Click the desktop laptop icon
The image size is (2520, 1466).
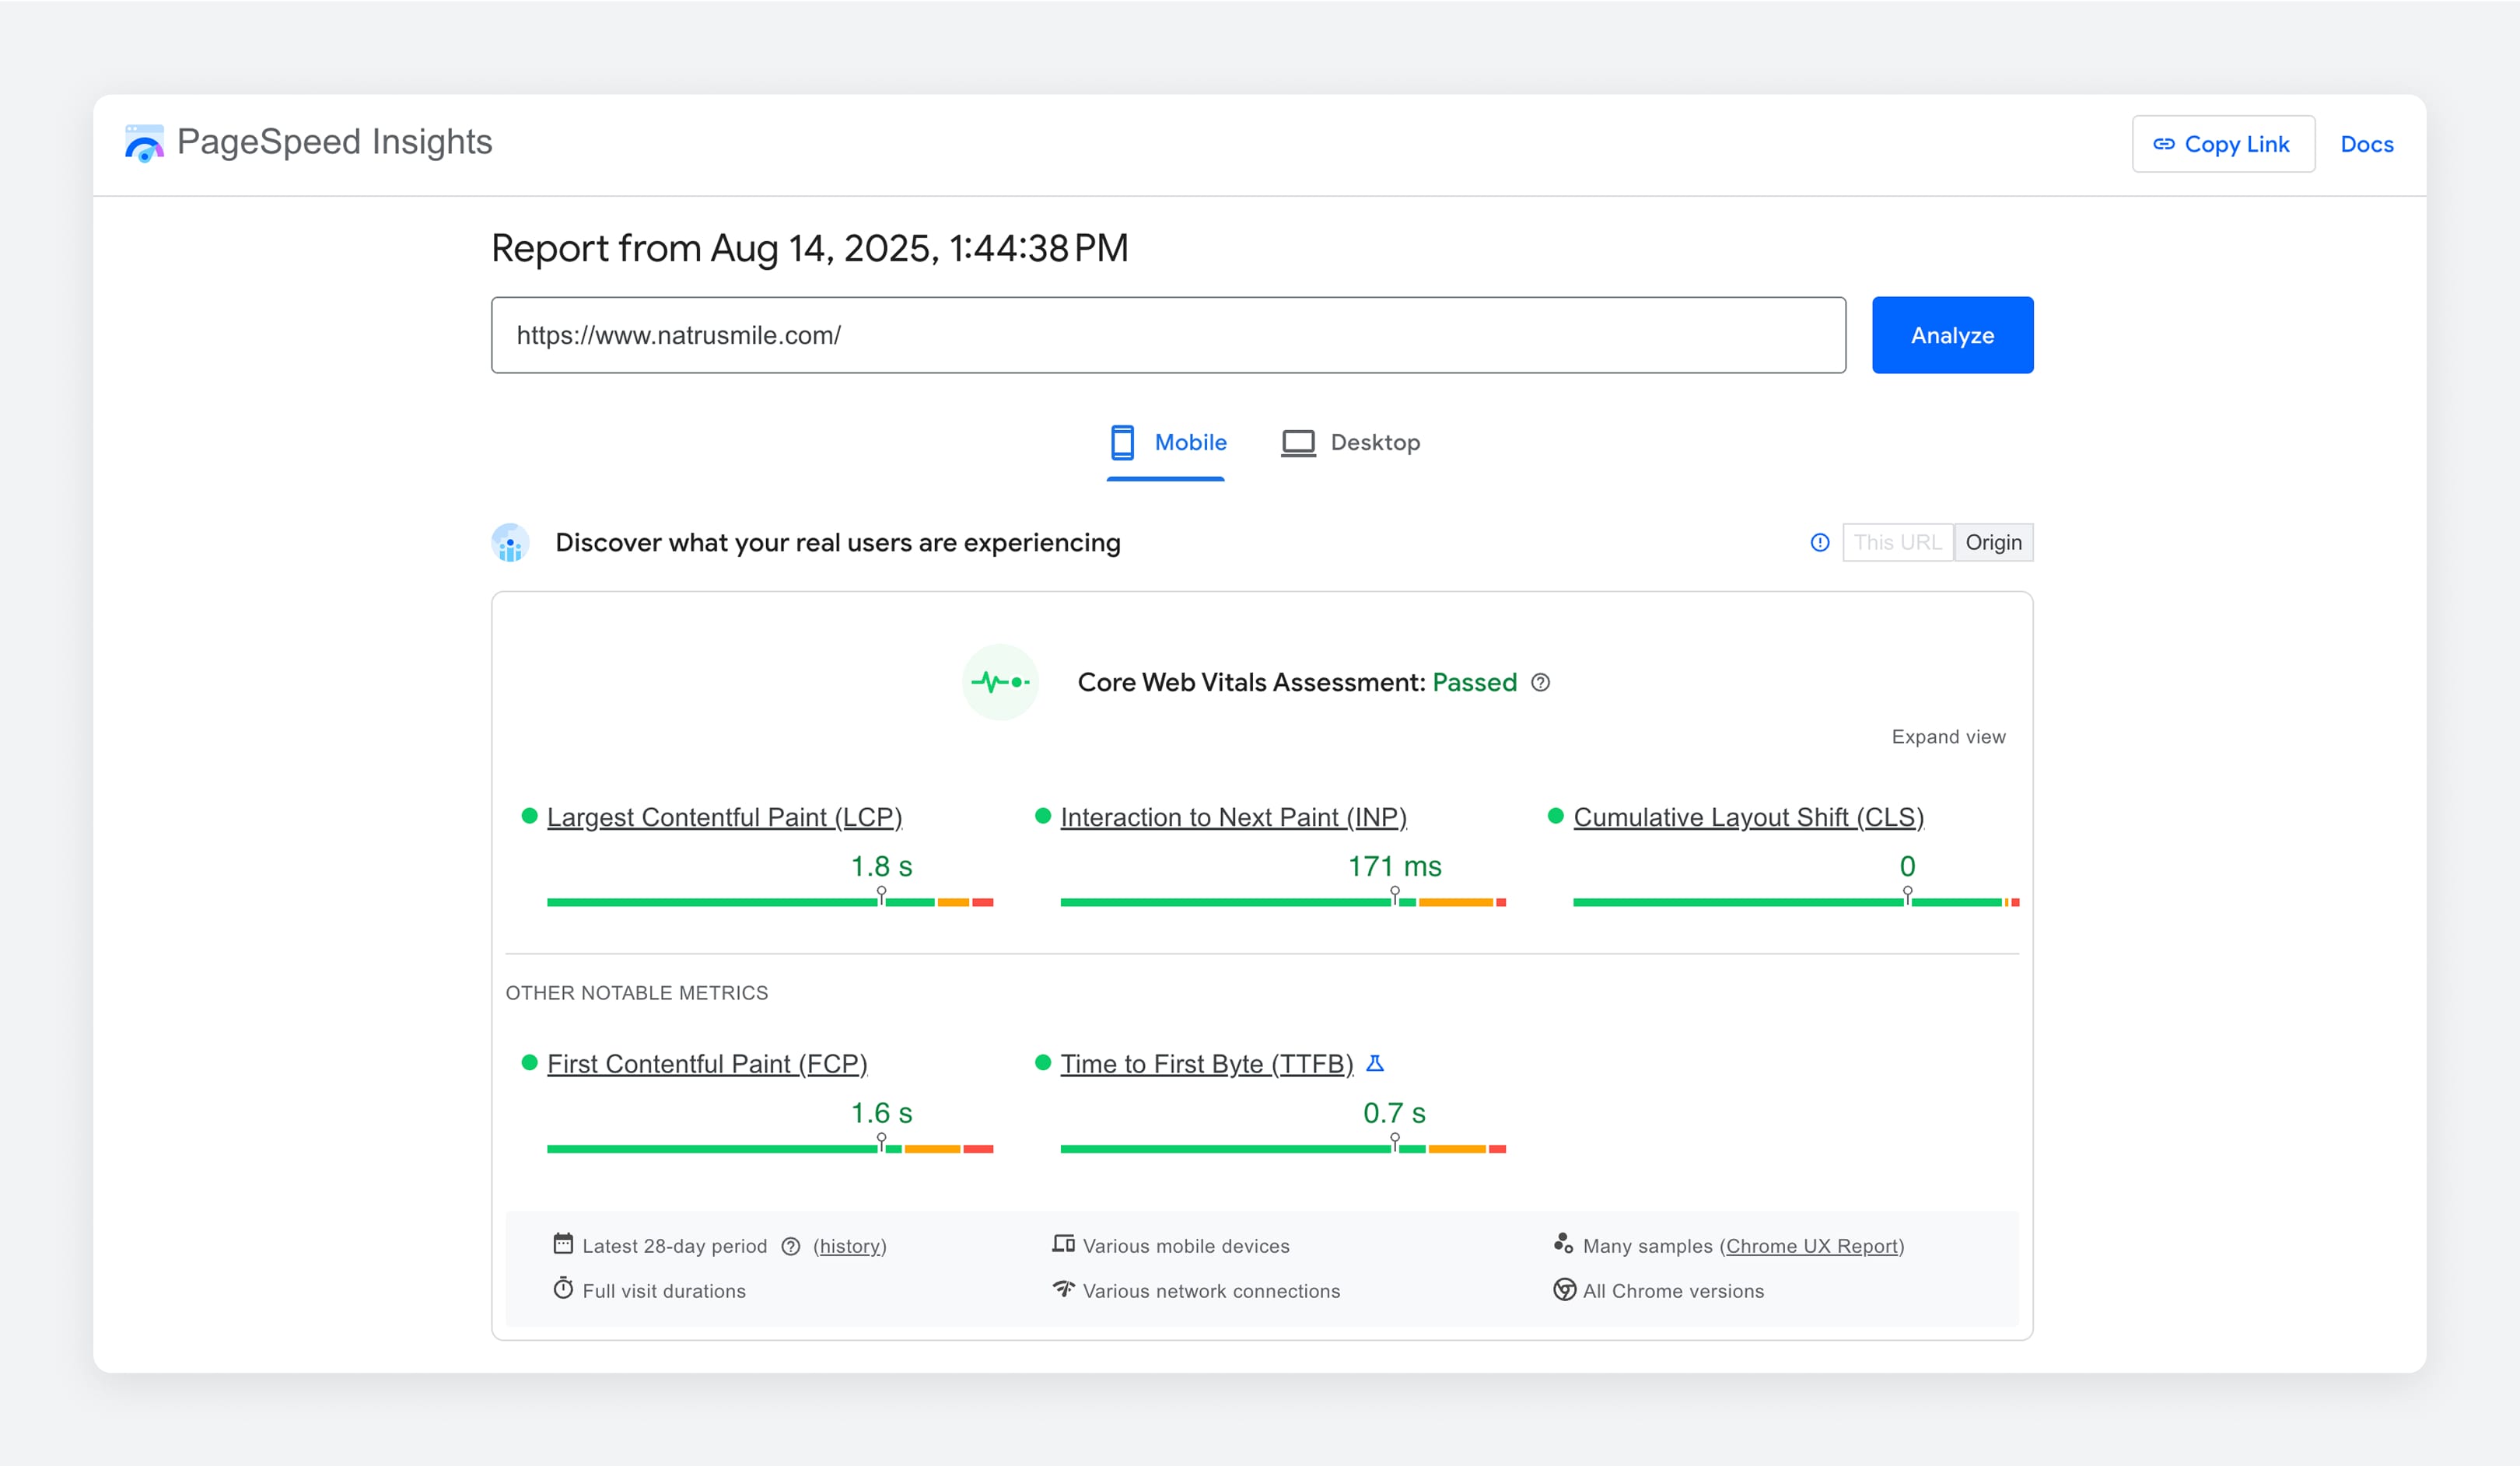(1298, 443)
